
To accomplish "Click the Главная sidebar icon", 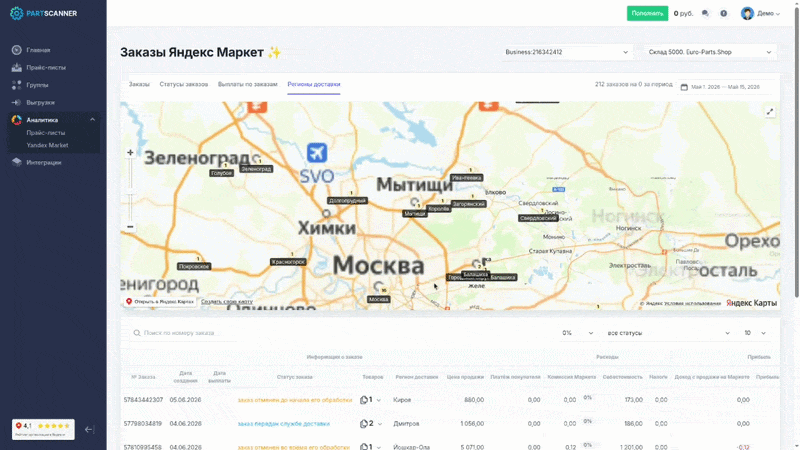I will (x=16, y=50).
